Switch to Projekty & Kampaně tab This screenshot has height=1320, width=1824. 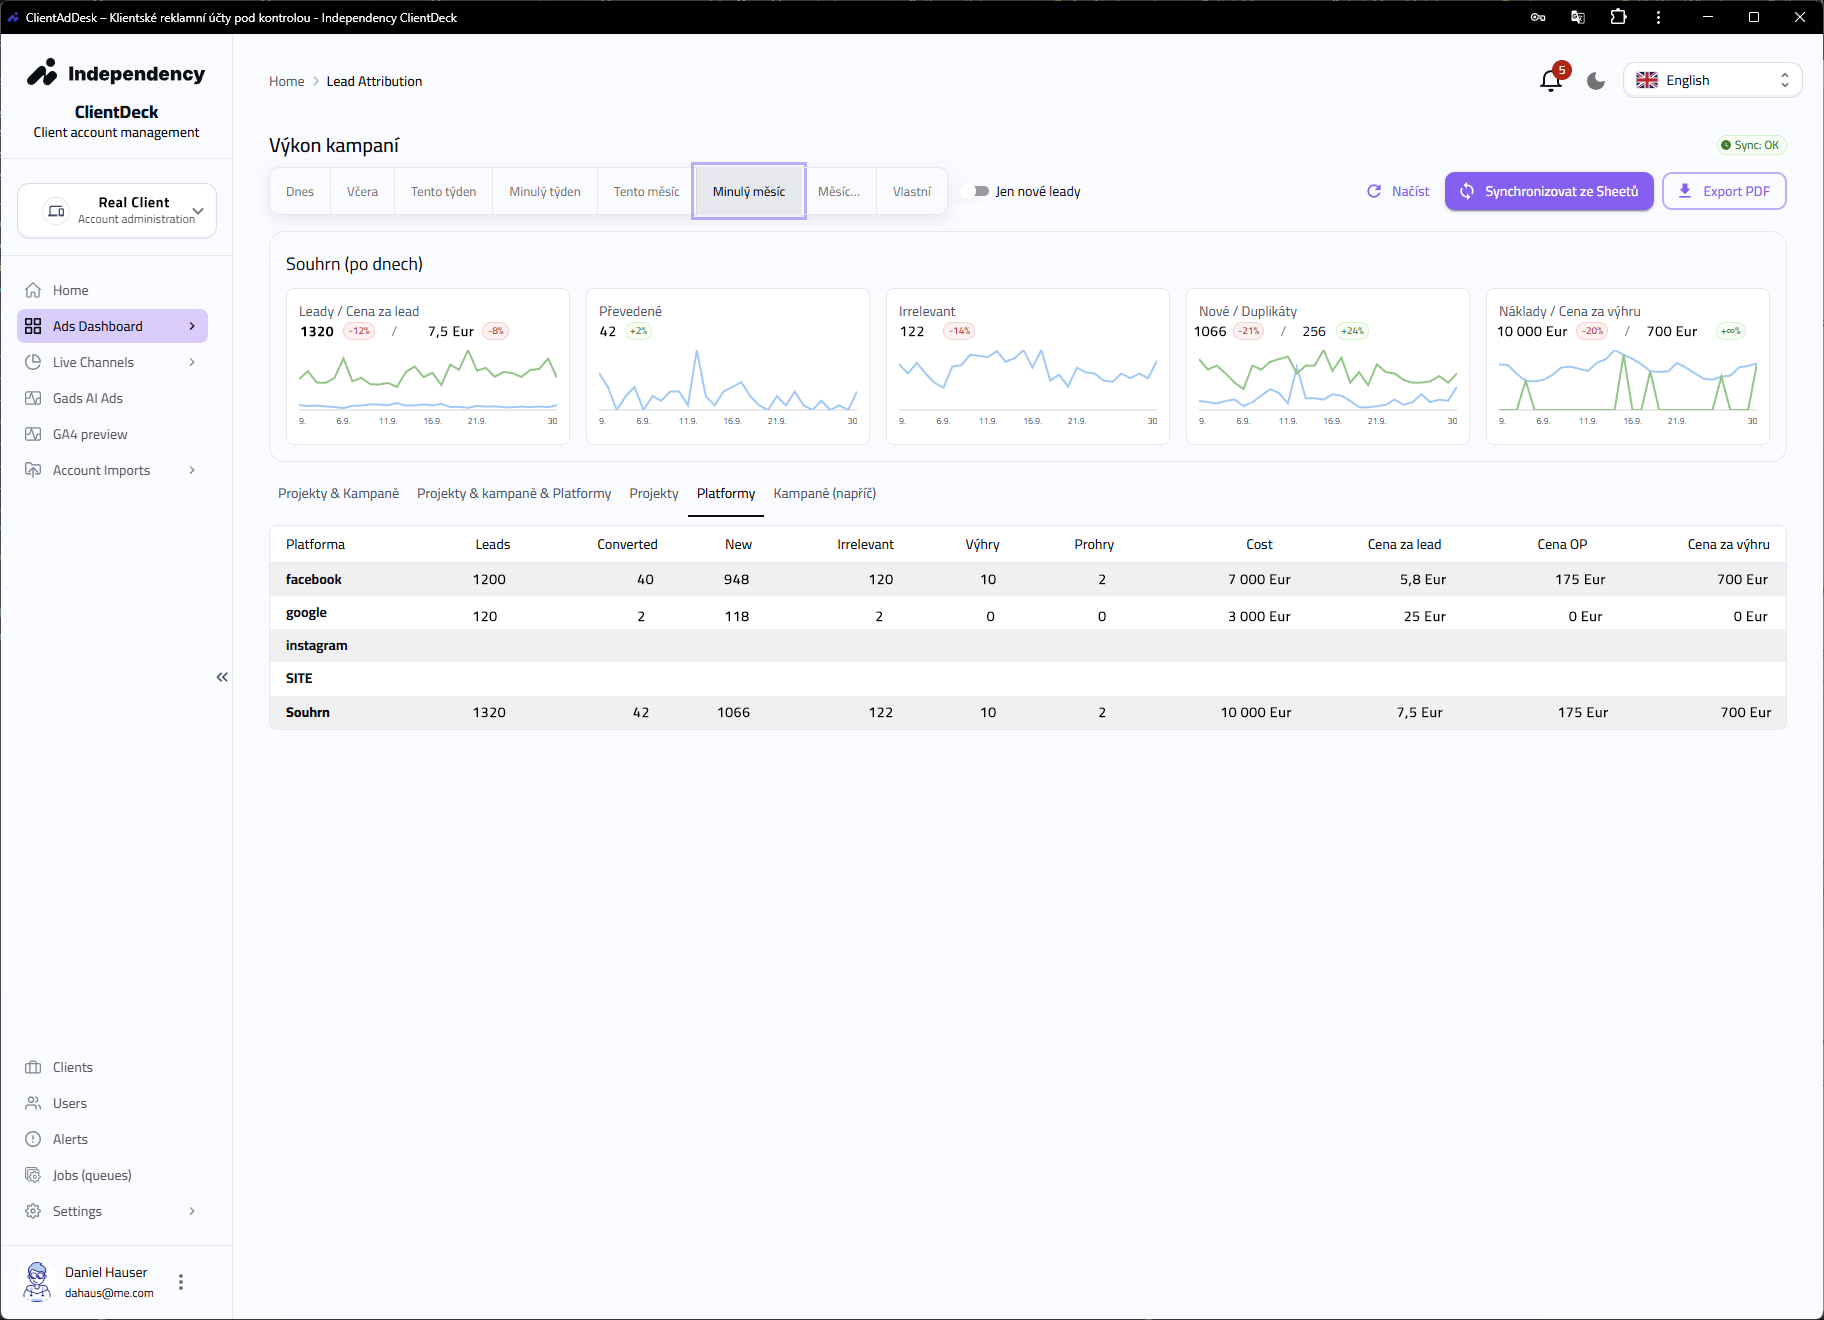pyautogui.click(x=338, y=493)
